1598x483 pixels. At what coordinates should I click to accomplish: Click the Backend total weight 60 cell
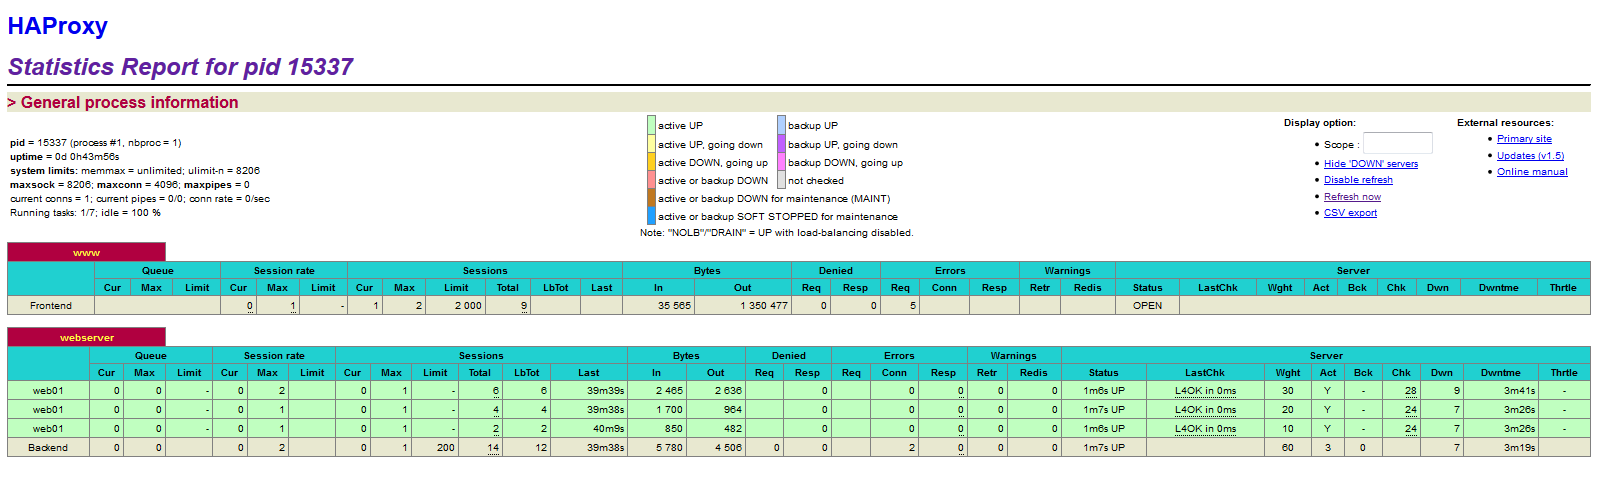click(x=1287, y=448)
